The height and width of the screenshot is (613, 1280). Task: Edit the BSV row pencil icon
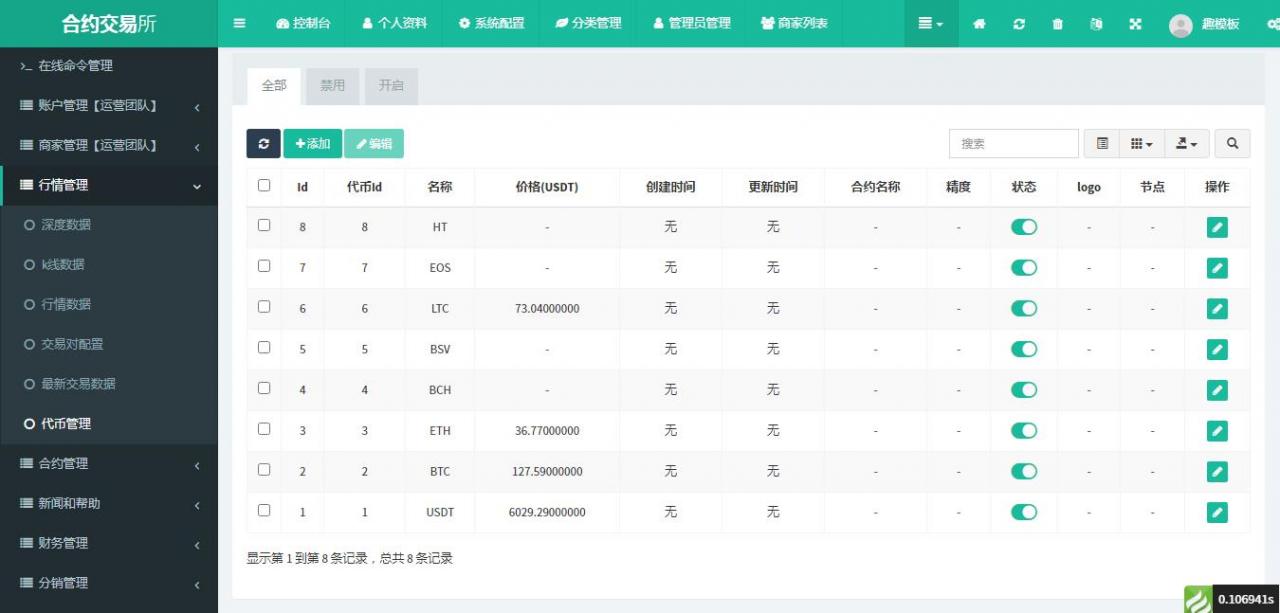[1217, 349]
